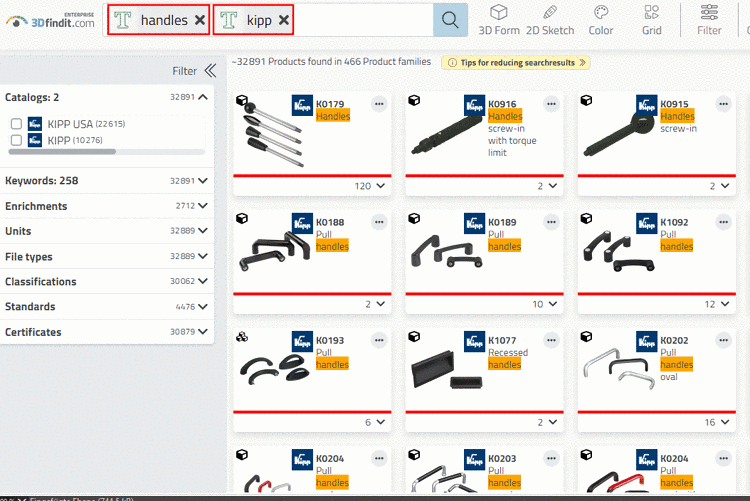Expand the Classifications filter section
The image size is (750, 501).
pyautogui.click(x=203, y=281)
